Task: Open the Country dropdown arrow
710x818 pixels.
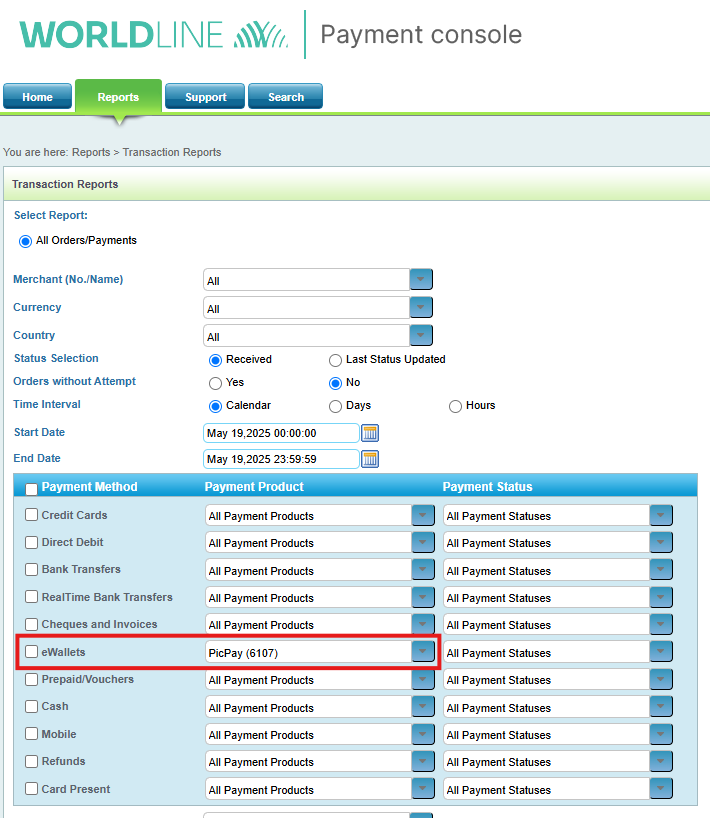Action: point(422,336)
